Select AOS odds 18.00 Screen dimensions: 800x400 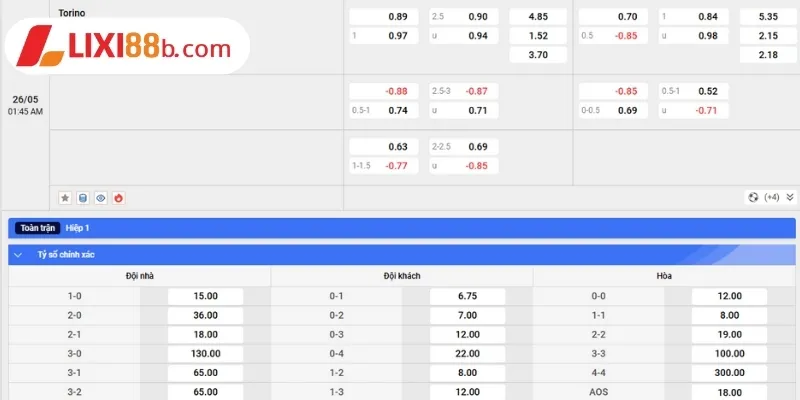(729, 392)
